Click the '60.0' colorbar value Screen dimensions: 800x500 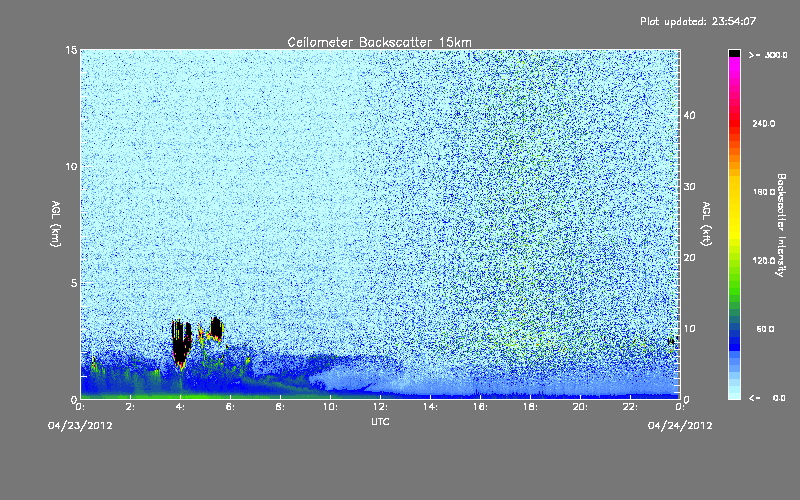point(765,329)
